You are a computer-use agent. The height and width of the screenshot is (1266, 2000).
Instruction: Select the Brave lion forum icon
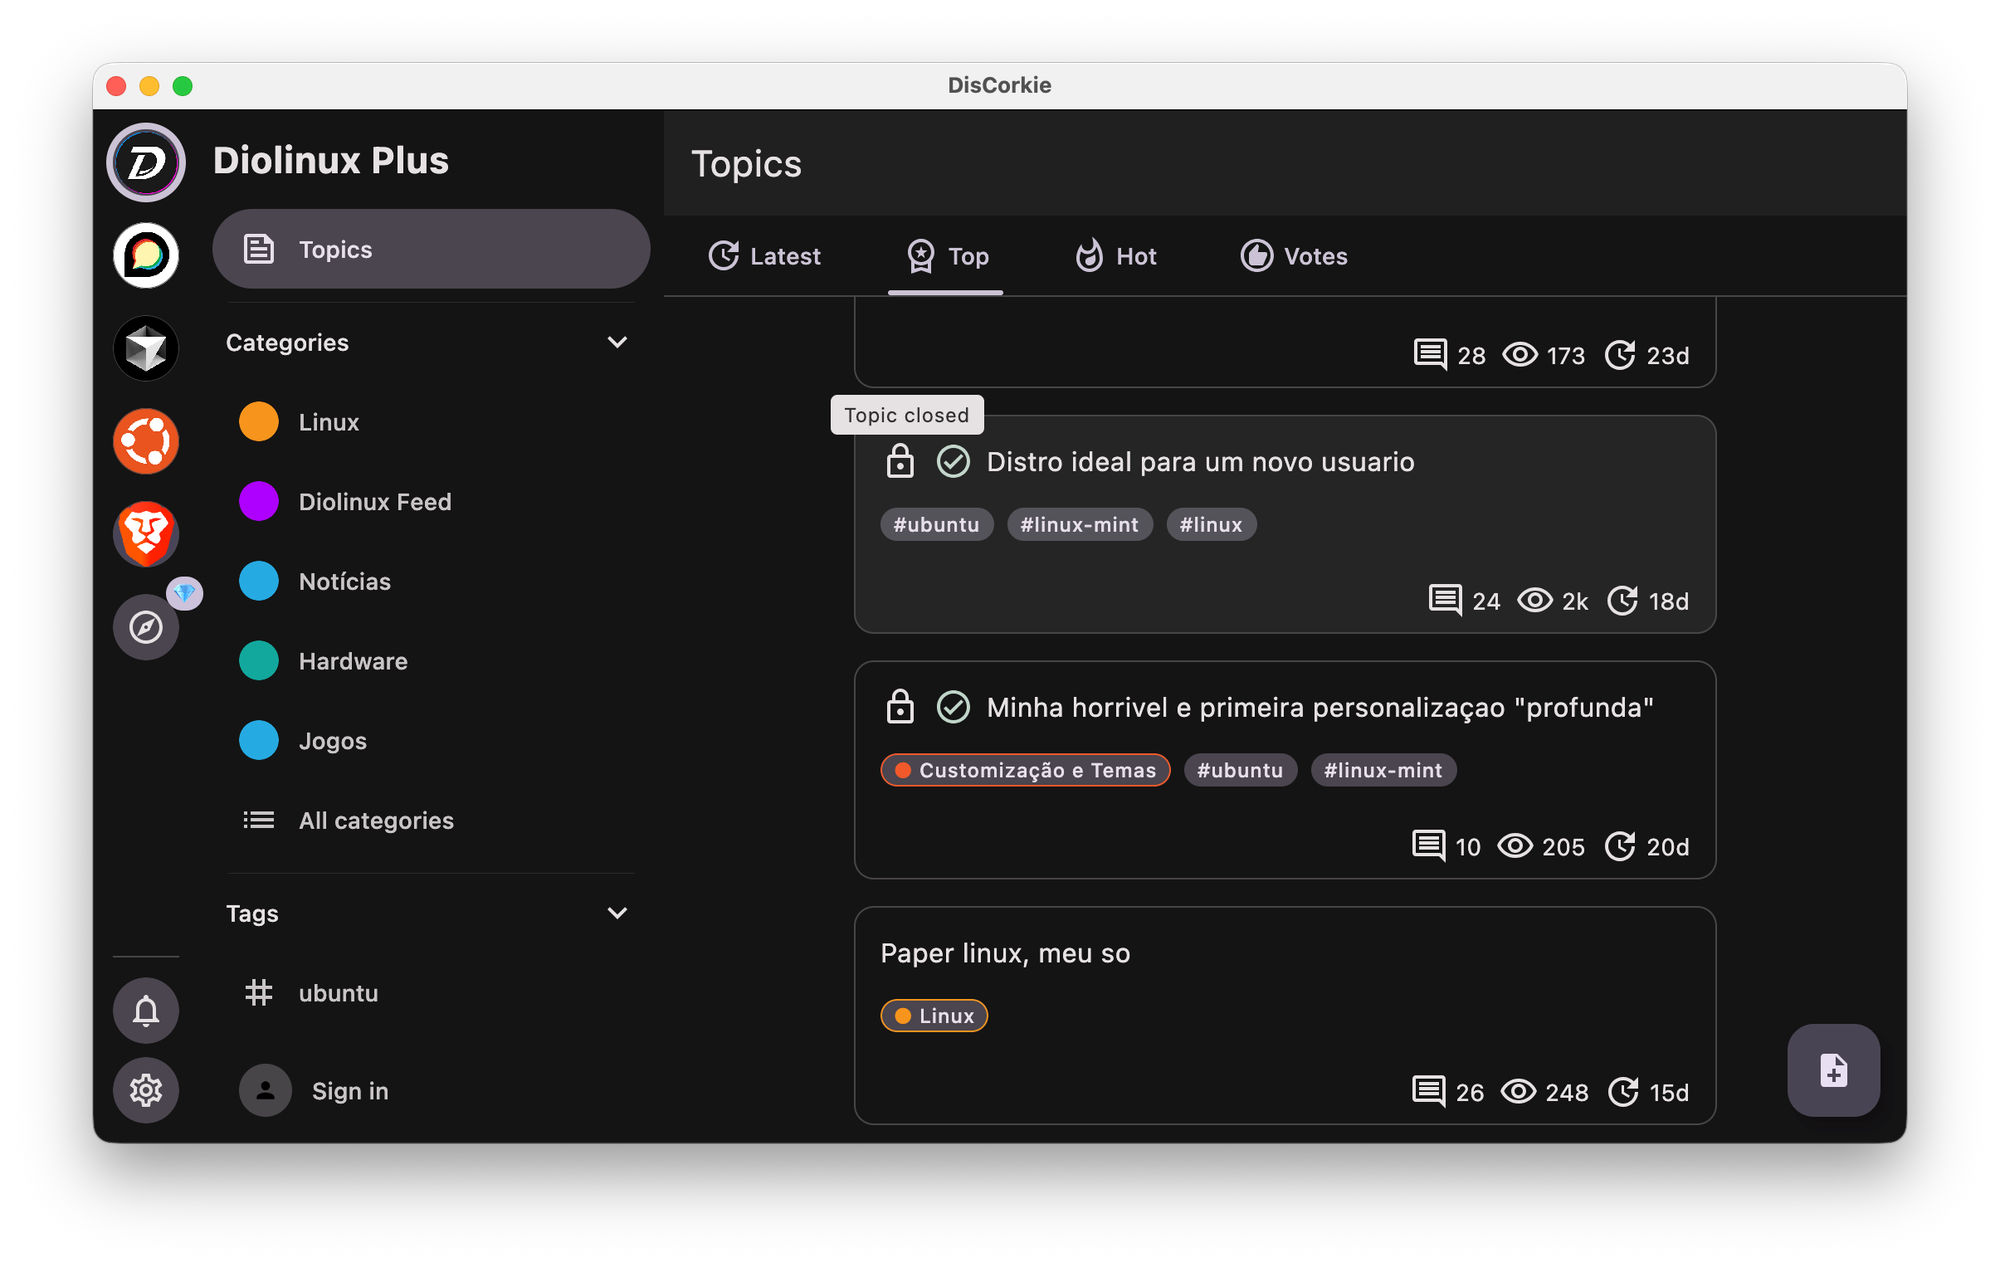(146, 534)
